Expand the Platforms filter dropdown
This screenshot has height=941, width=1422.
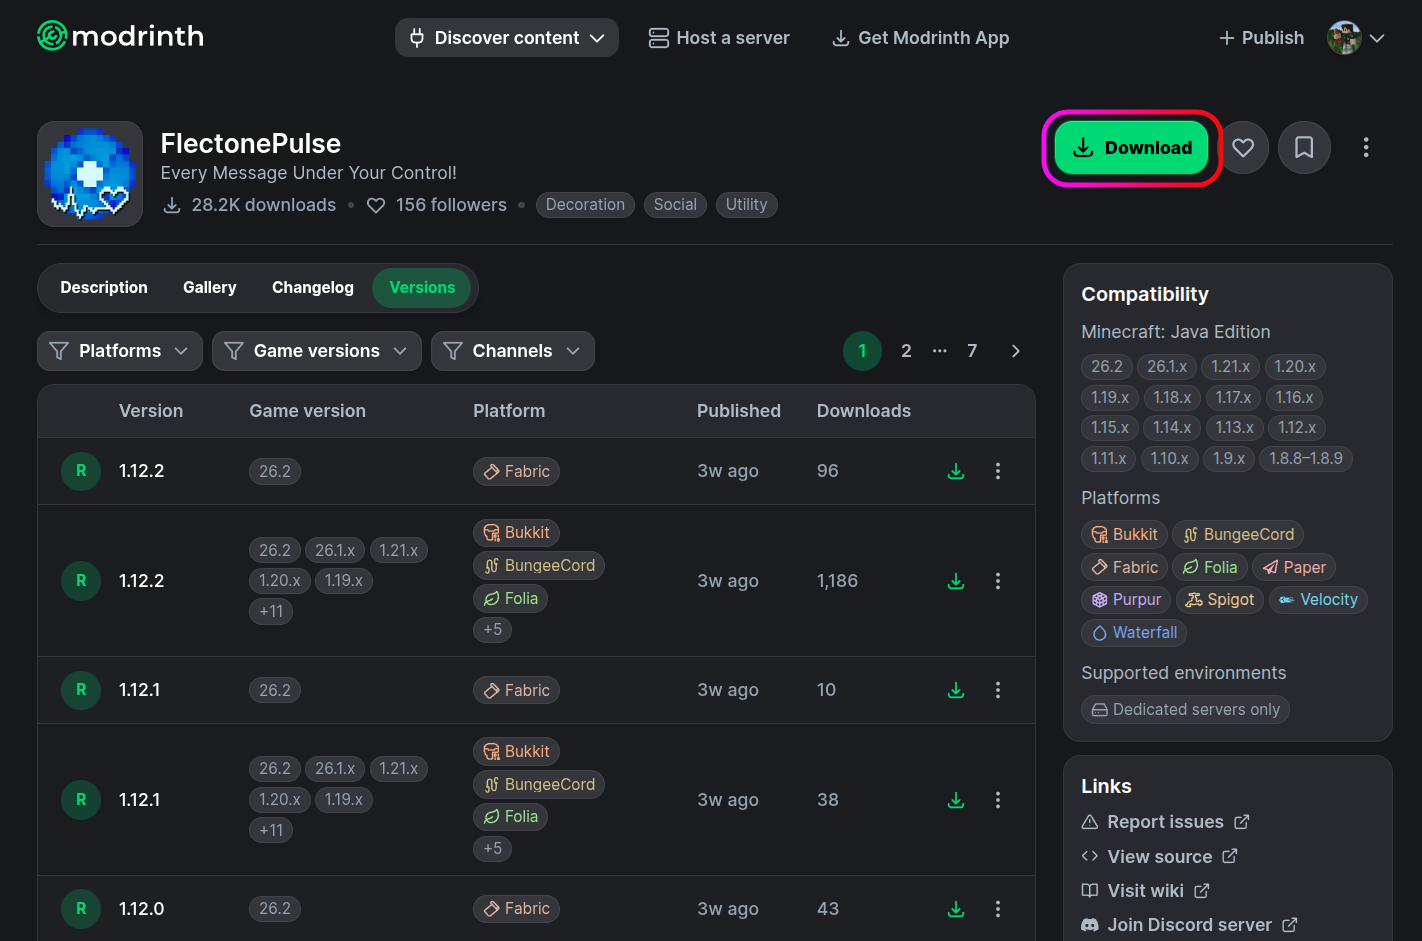click(120, 351)
